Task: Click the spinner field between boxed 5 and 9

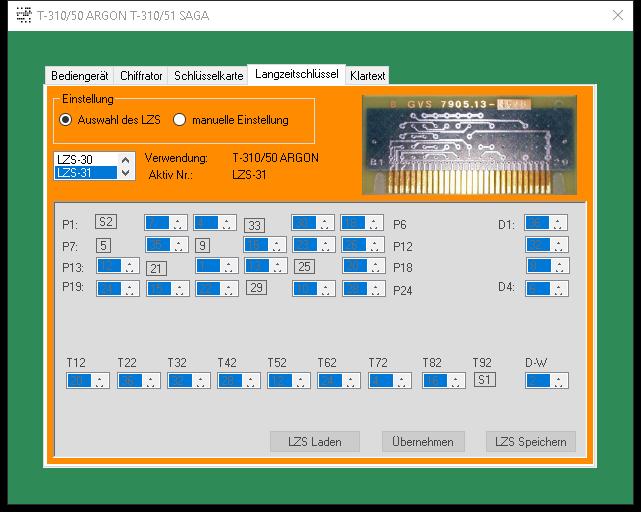Action: point(167,245)
